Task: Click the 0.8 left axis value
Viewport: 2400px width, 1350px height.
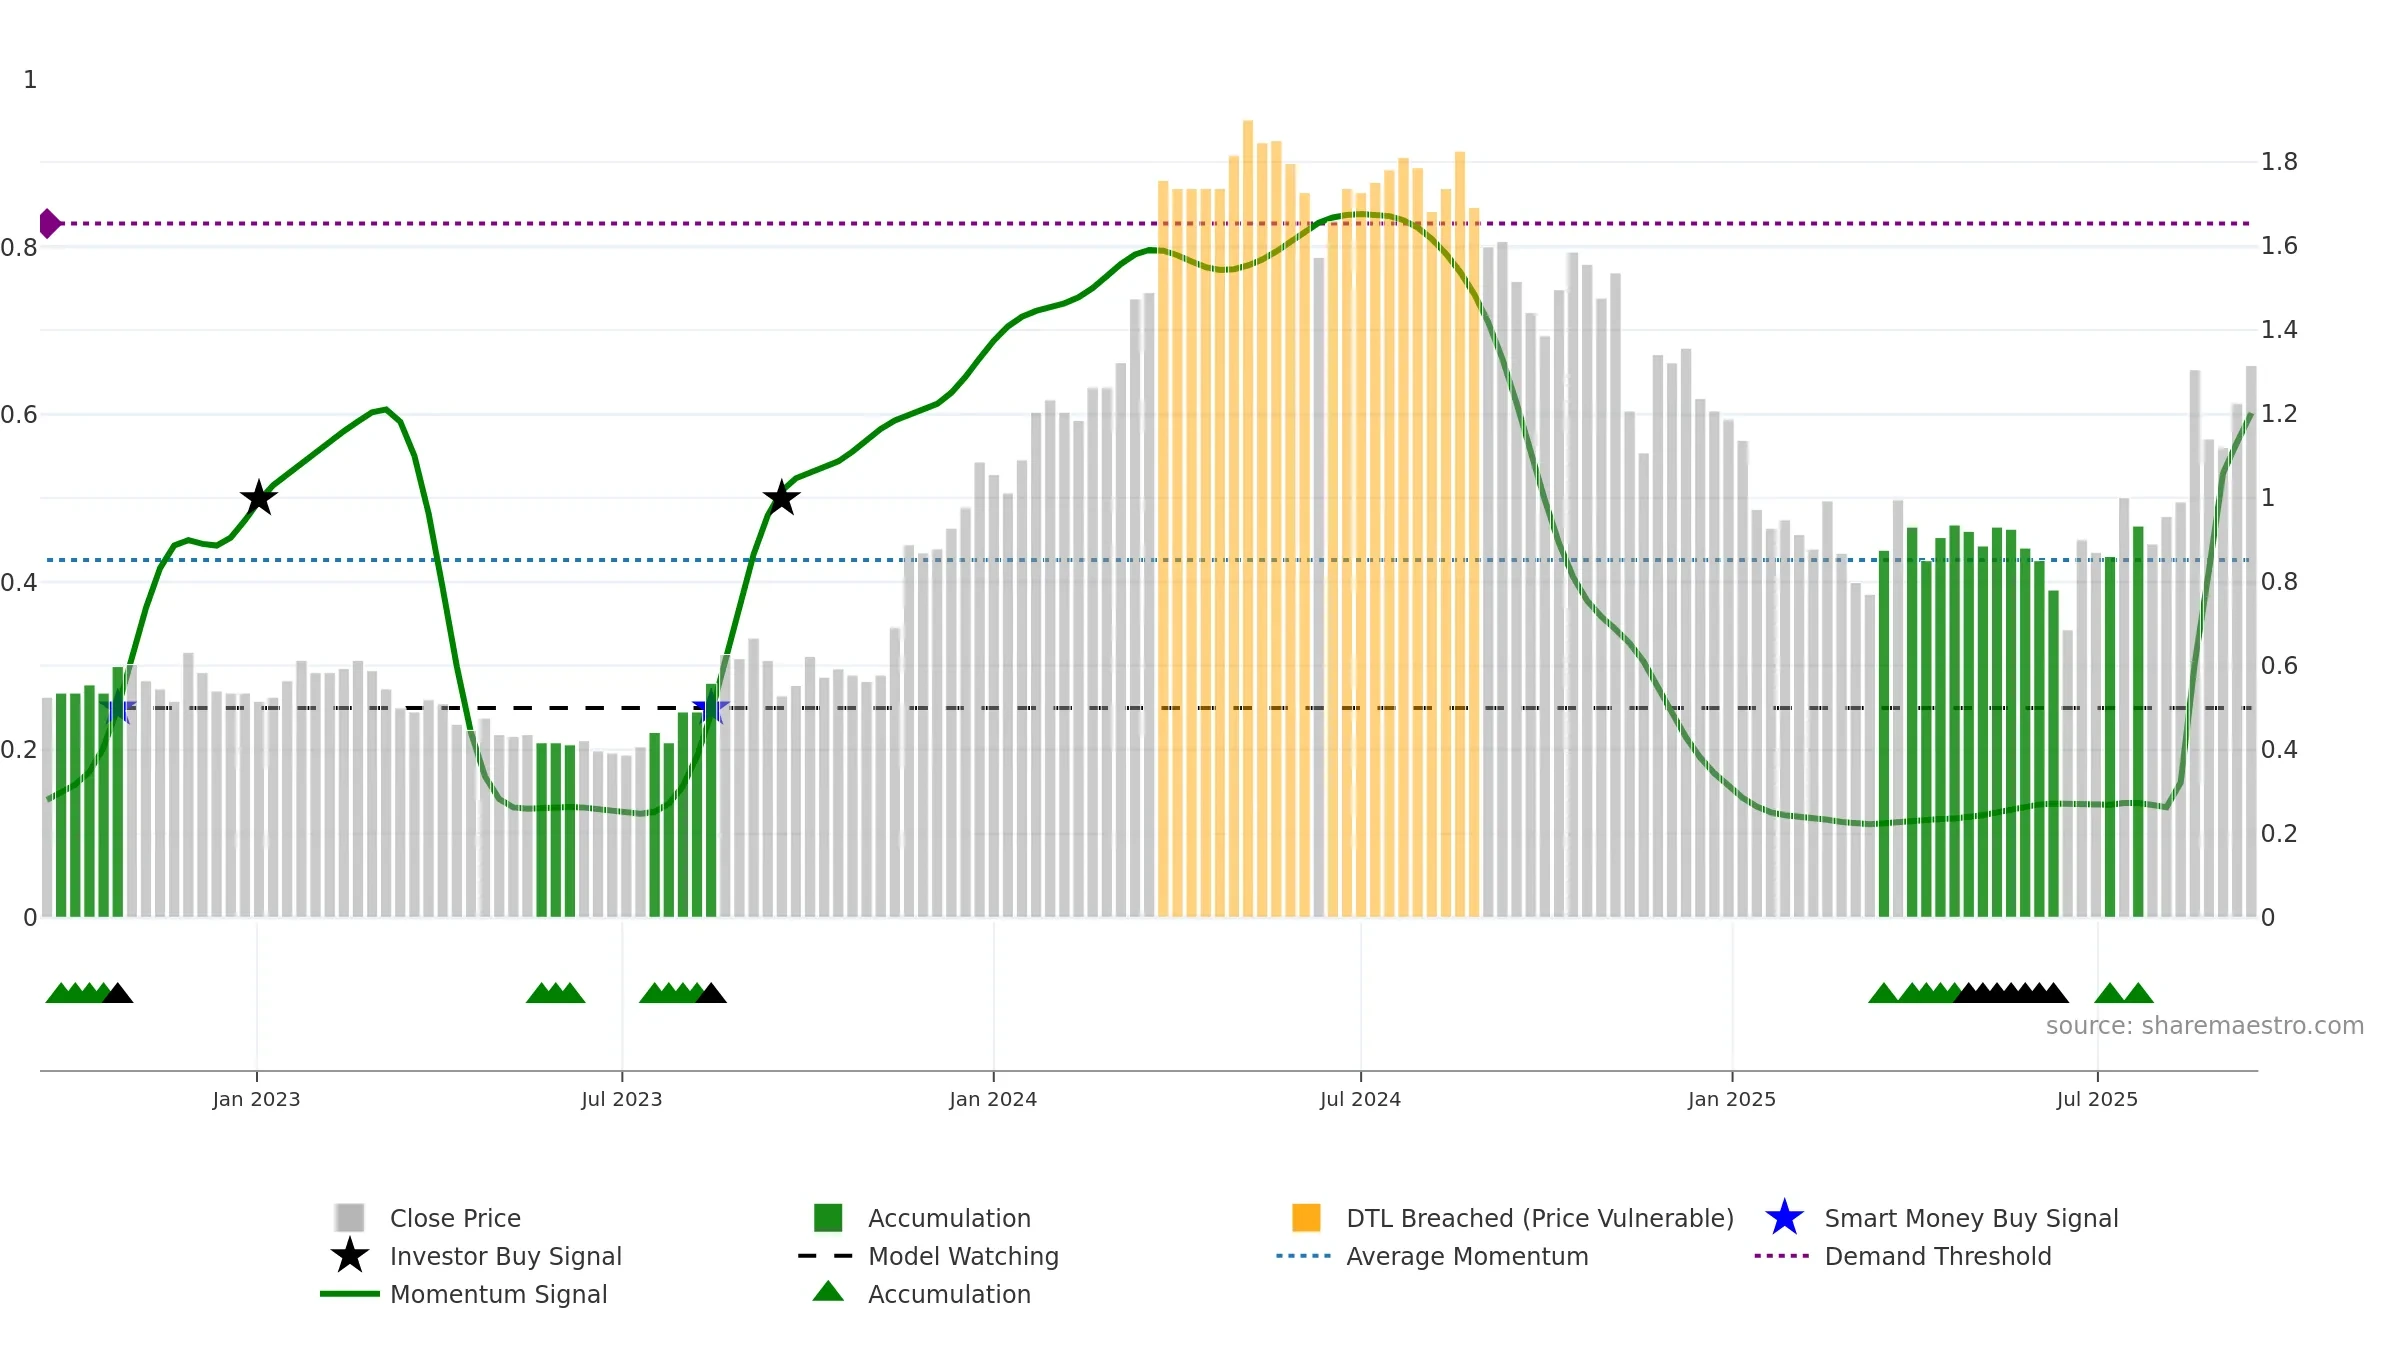Action: [19, 247]
